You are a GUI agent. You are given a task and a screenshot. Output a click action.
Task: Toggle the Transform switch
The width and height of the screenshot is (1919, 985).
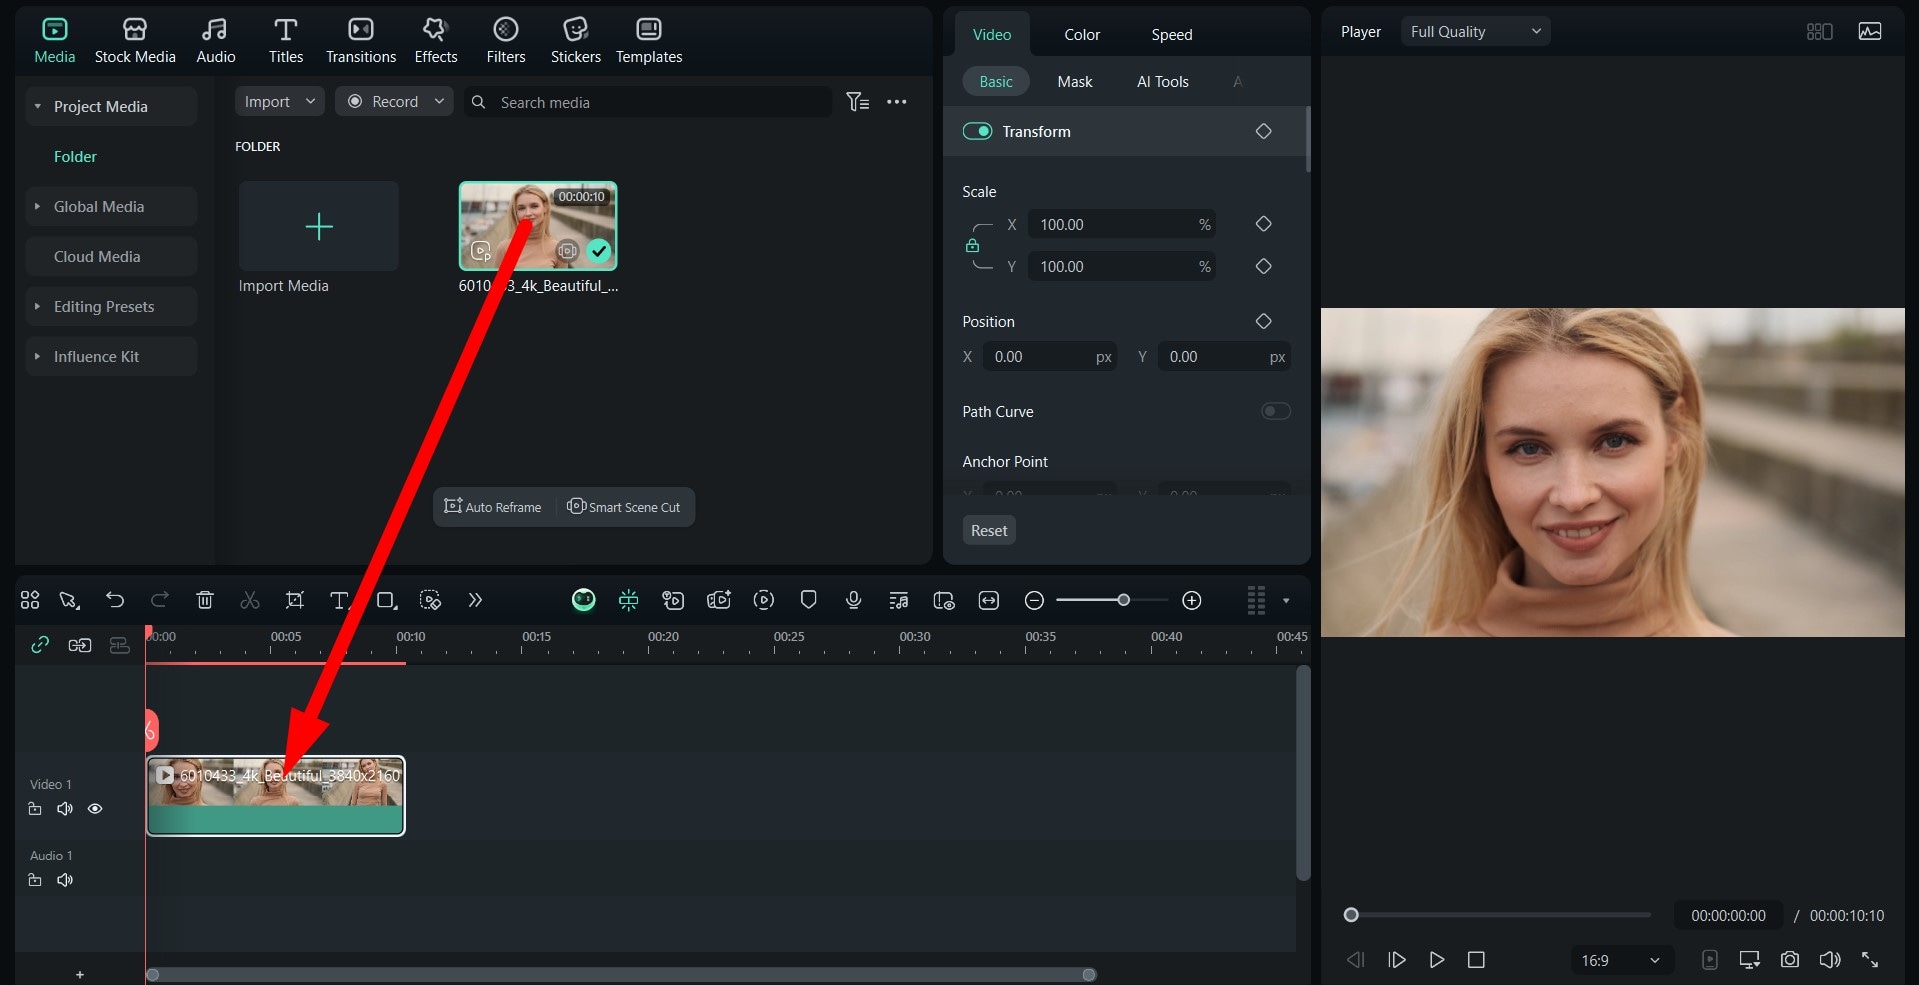tap(977, 131)
